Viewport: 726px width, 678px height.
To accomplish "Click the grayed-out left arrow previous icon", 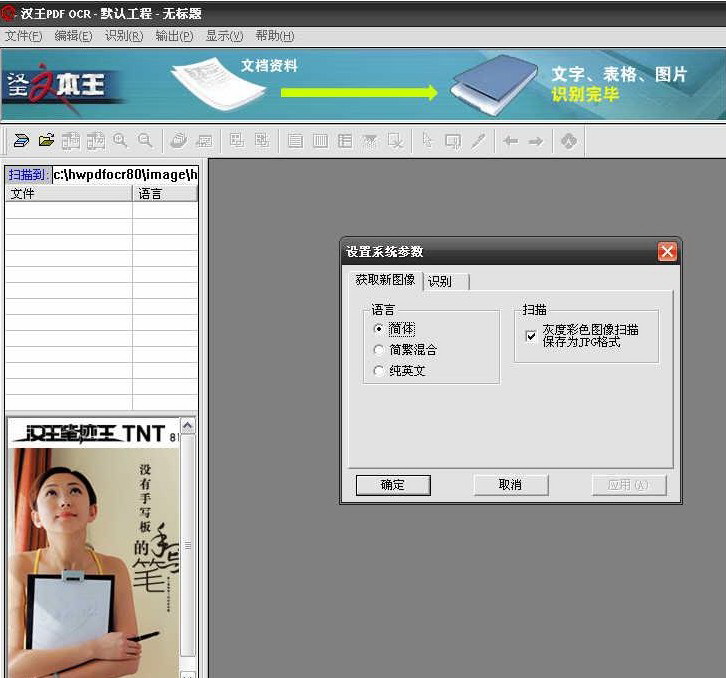I will click(511, 141).
